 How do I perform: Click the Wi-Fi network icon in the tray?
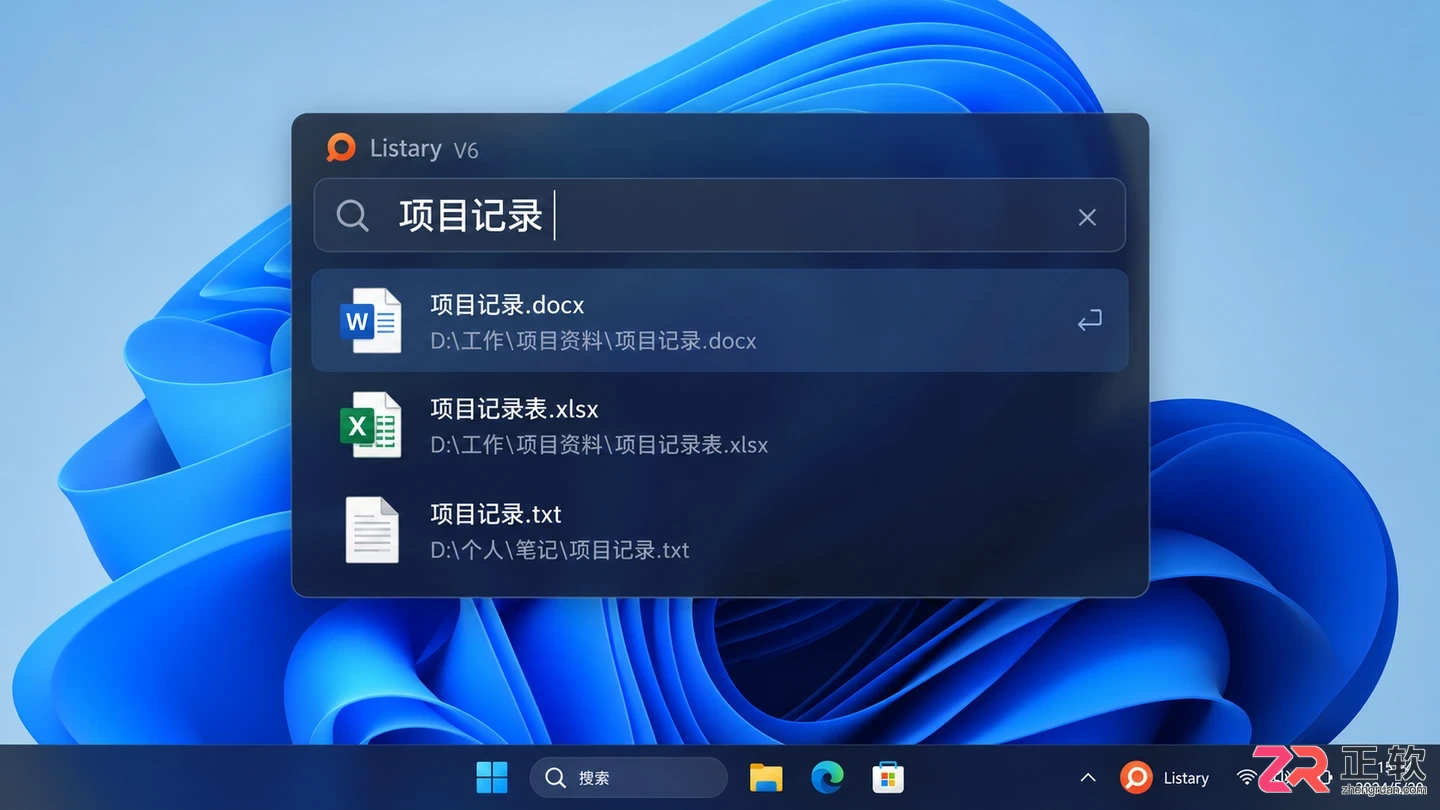[x=1246, y=778]
